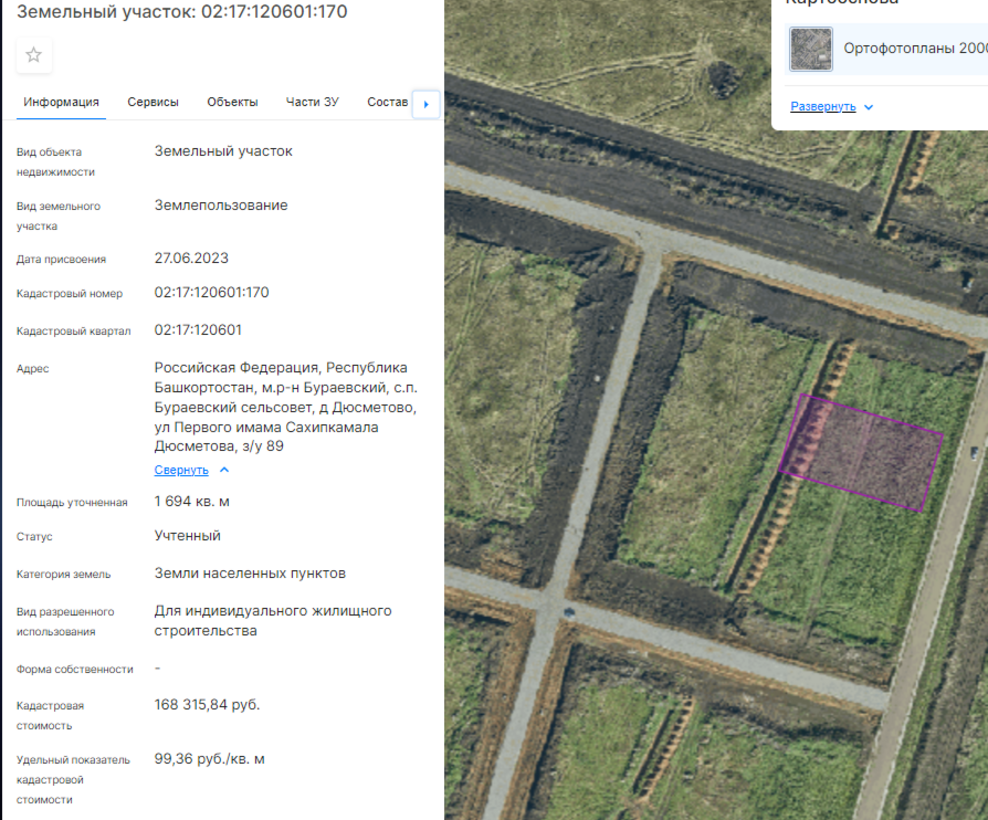Viewport: 988px width, 820px height.
Task: Select unit value 99,36 руб./кв. м
Action: point(210,759)
